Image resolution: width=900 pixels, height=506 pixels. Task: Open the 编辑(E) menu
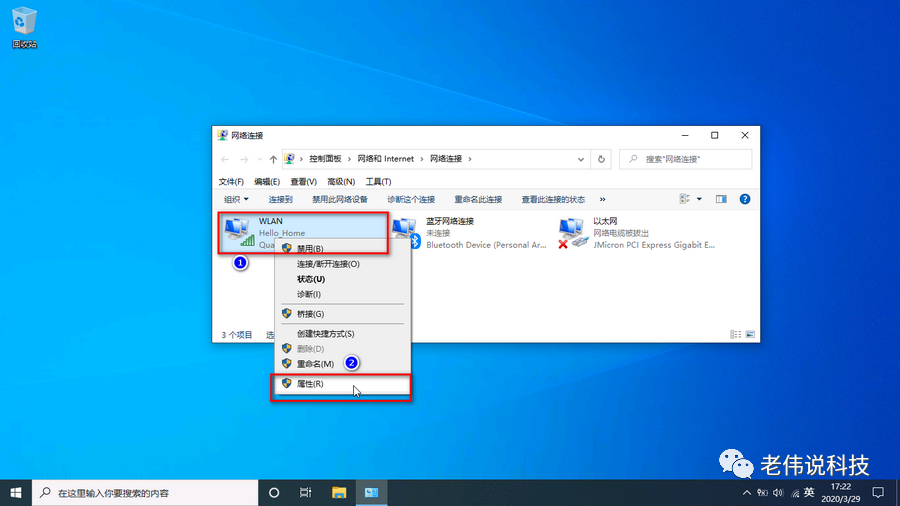267,181
